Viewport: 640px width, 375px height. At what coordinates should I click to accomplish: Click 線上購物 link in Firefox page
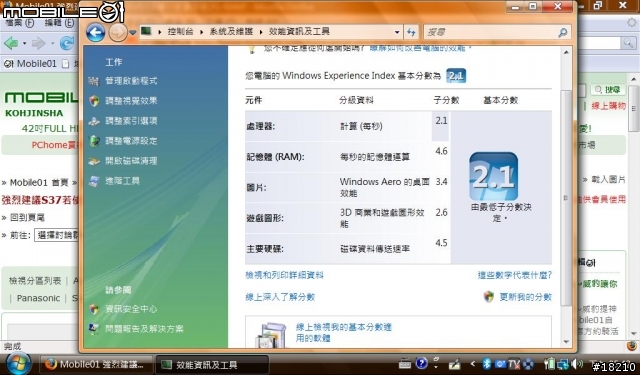pyautogui.click(x=608, y=106)
